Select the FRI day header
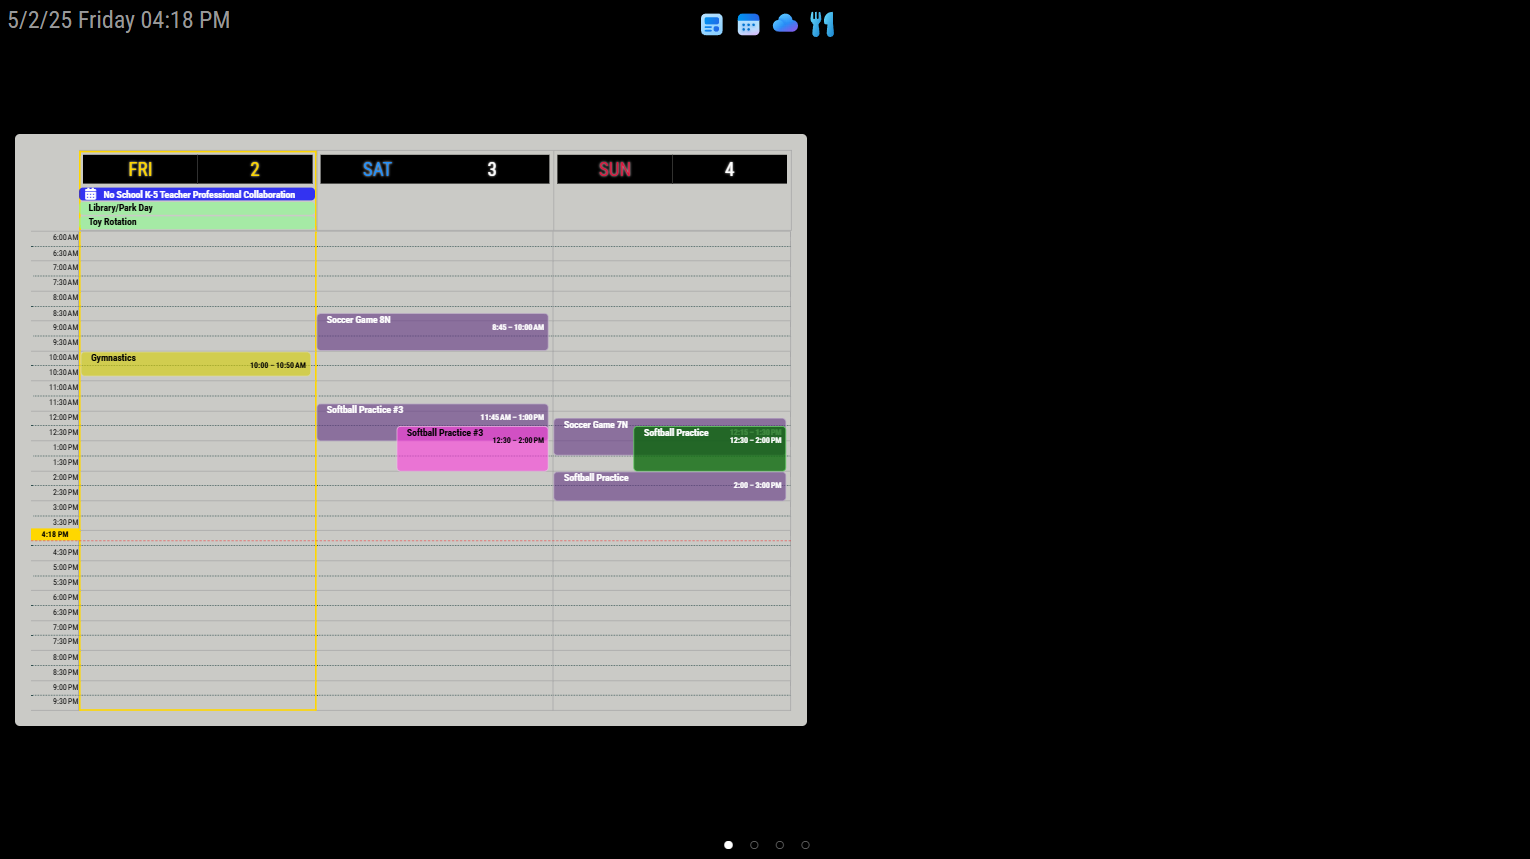The height and width of the screenshot is (859, 1530). [140, 169]
